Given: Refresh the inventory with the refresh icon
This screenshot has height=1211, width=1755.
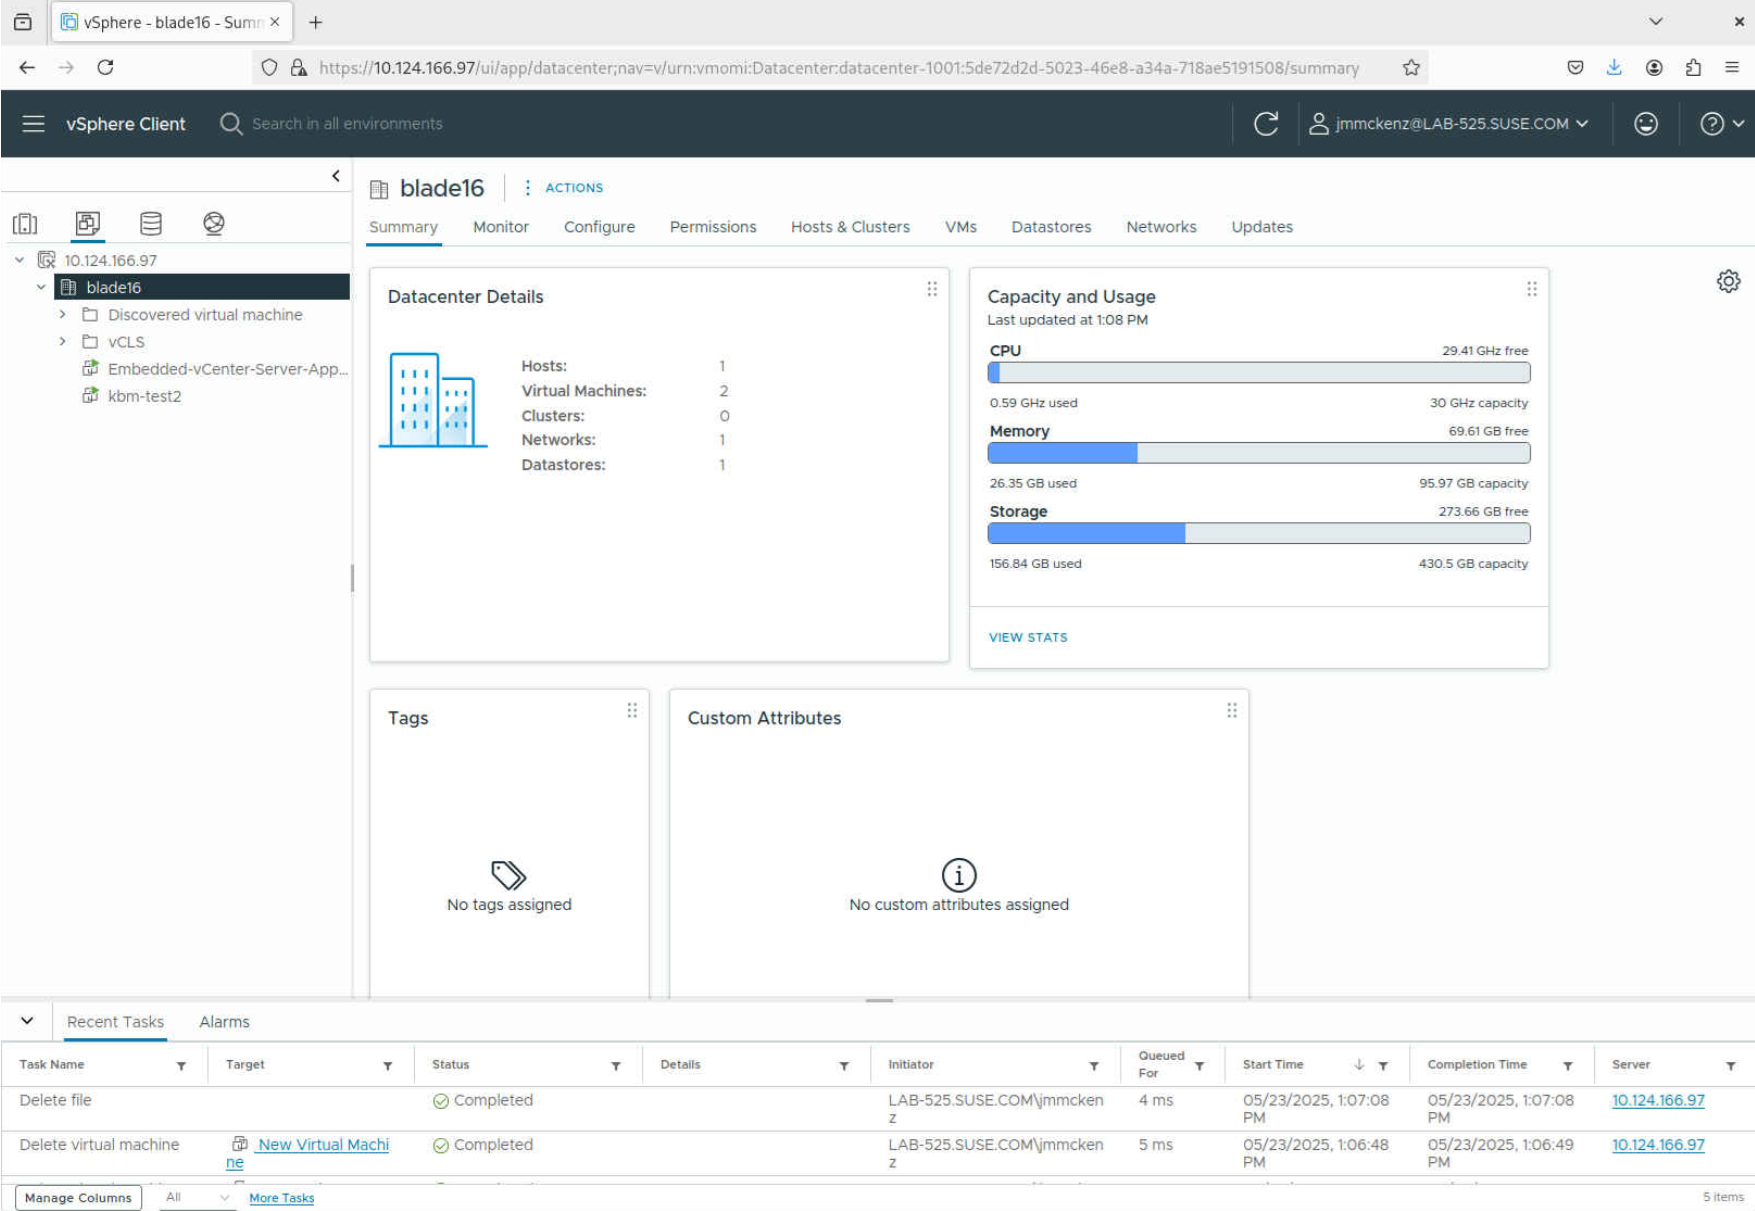Looking at the screenshot, I should [x=1266, y=123].
